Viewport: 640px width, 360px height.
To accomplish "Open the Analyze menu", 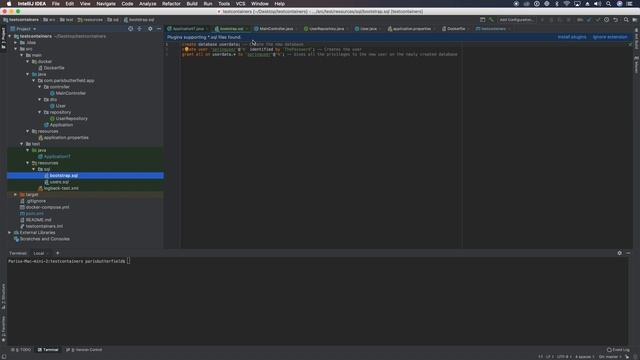I will 147,4.
